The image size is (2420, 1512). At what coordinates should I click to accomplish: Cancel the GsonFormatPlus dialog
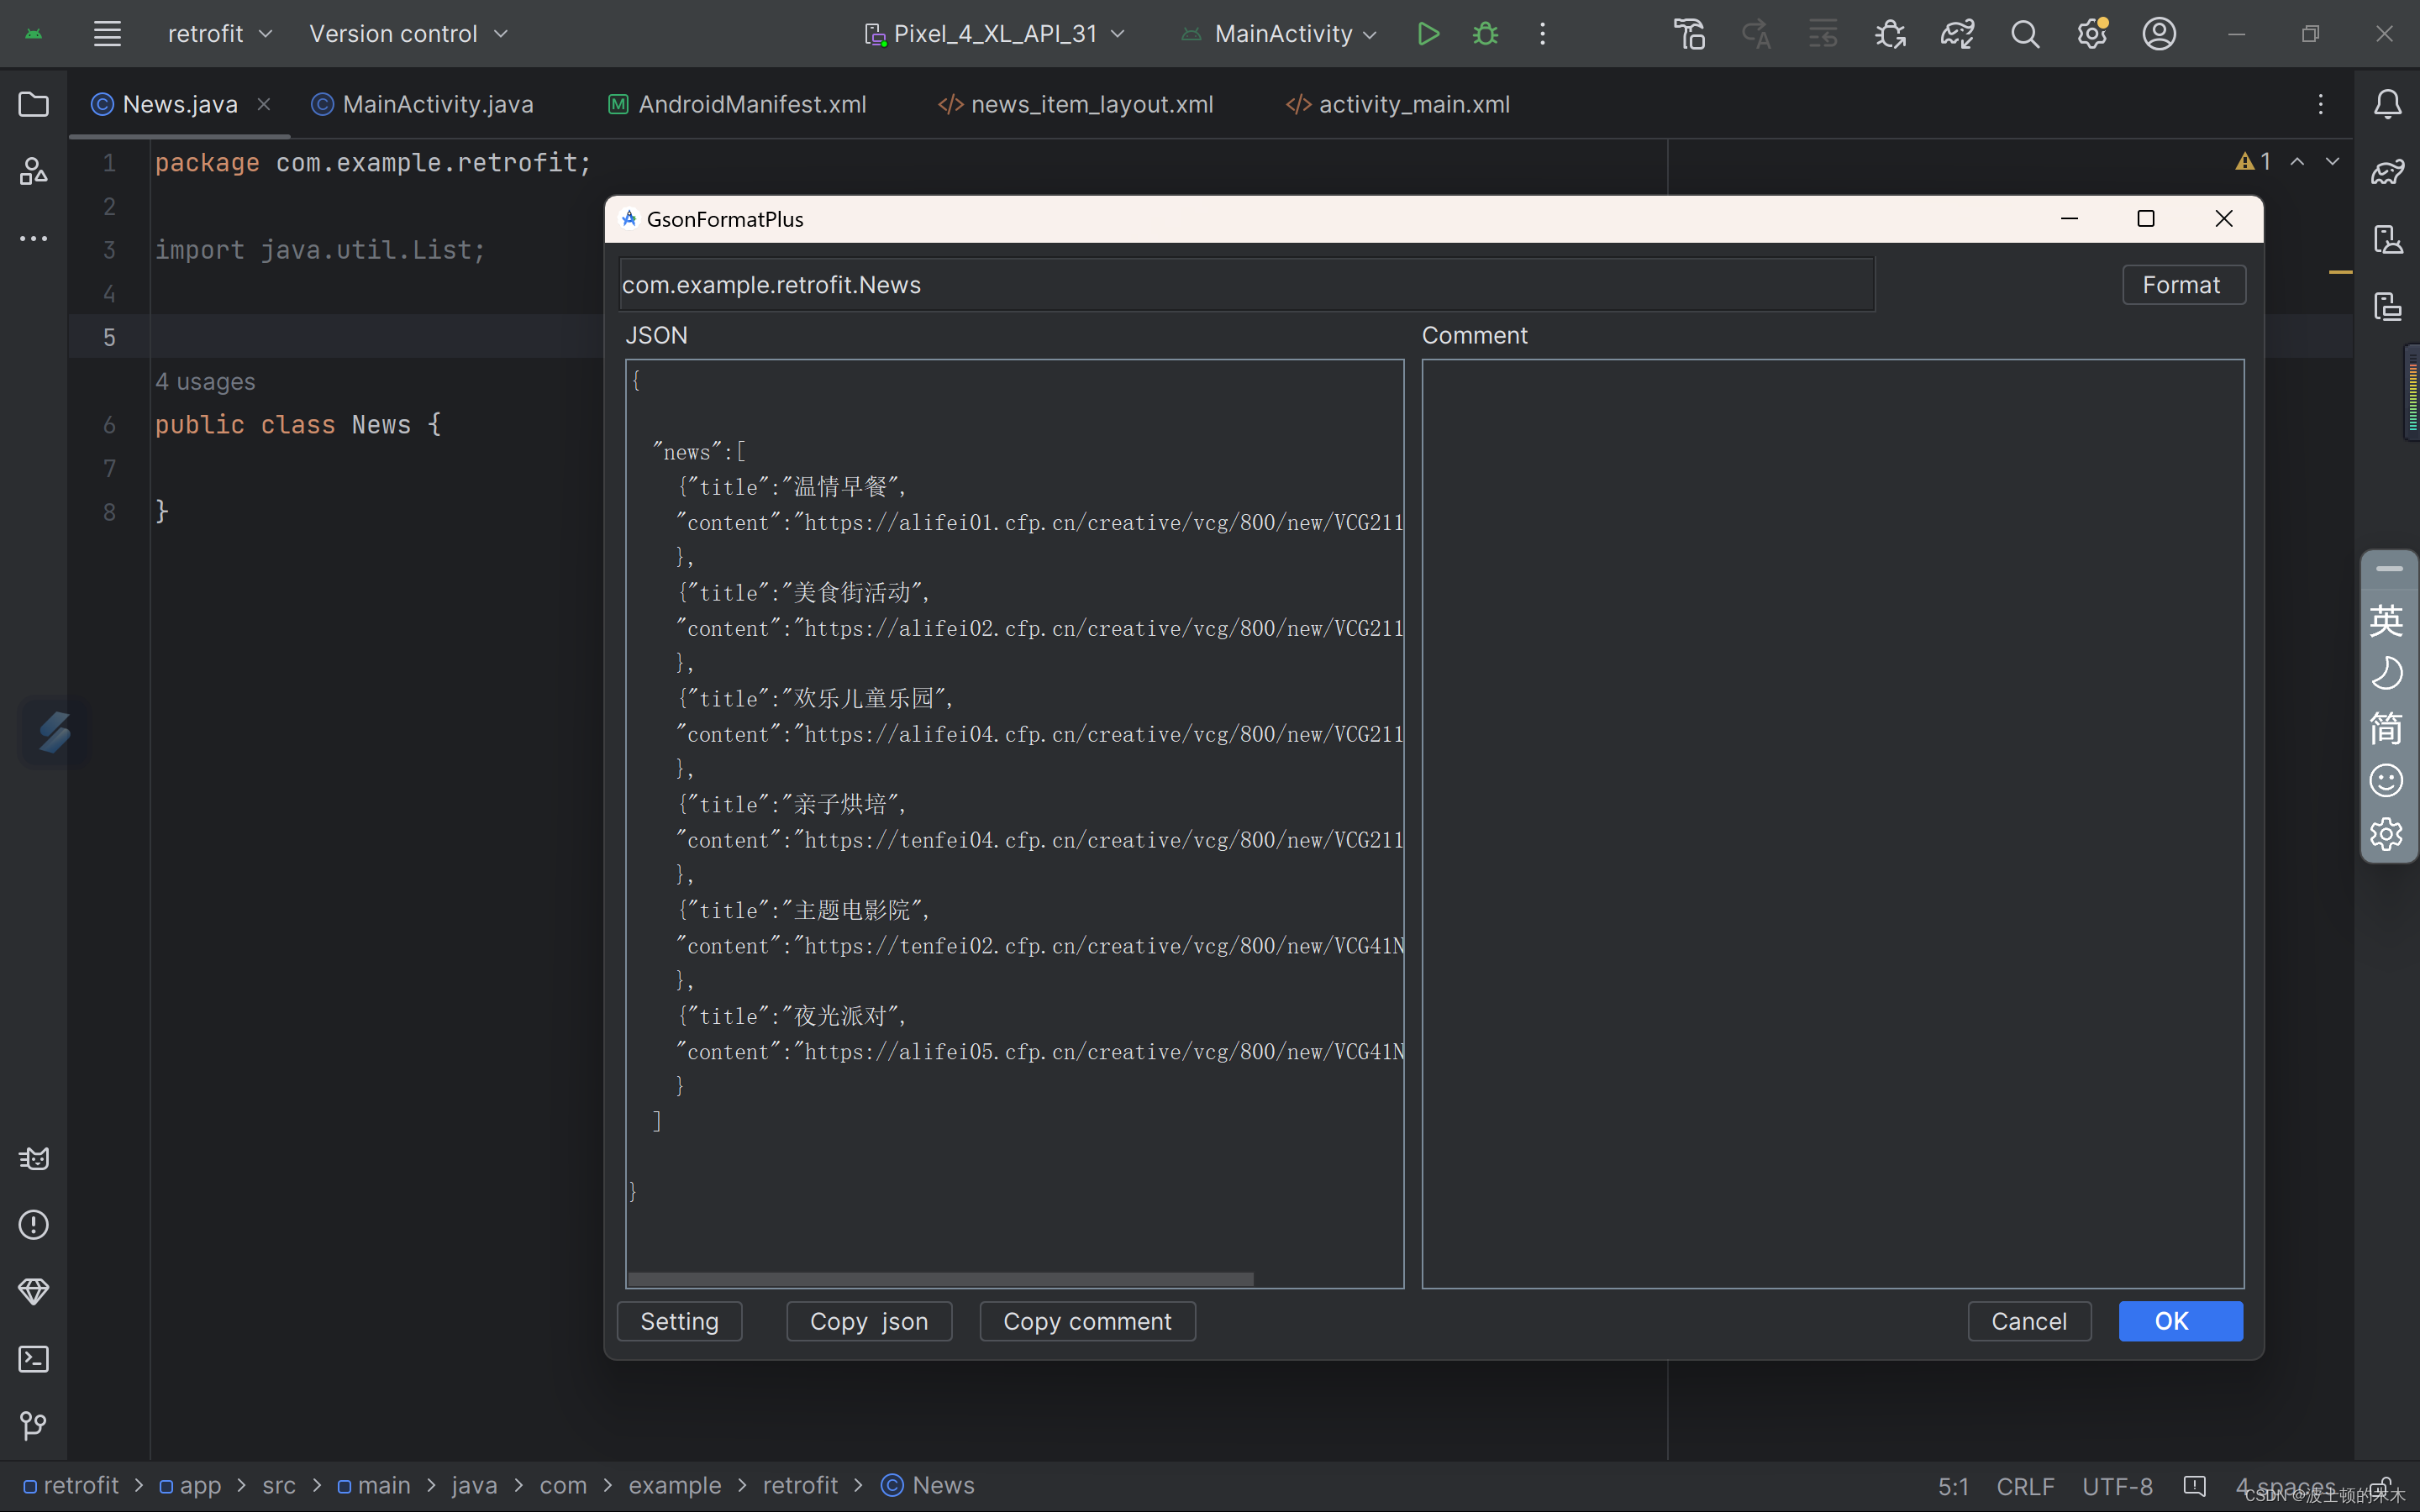(x=2029, y=1321)
